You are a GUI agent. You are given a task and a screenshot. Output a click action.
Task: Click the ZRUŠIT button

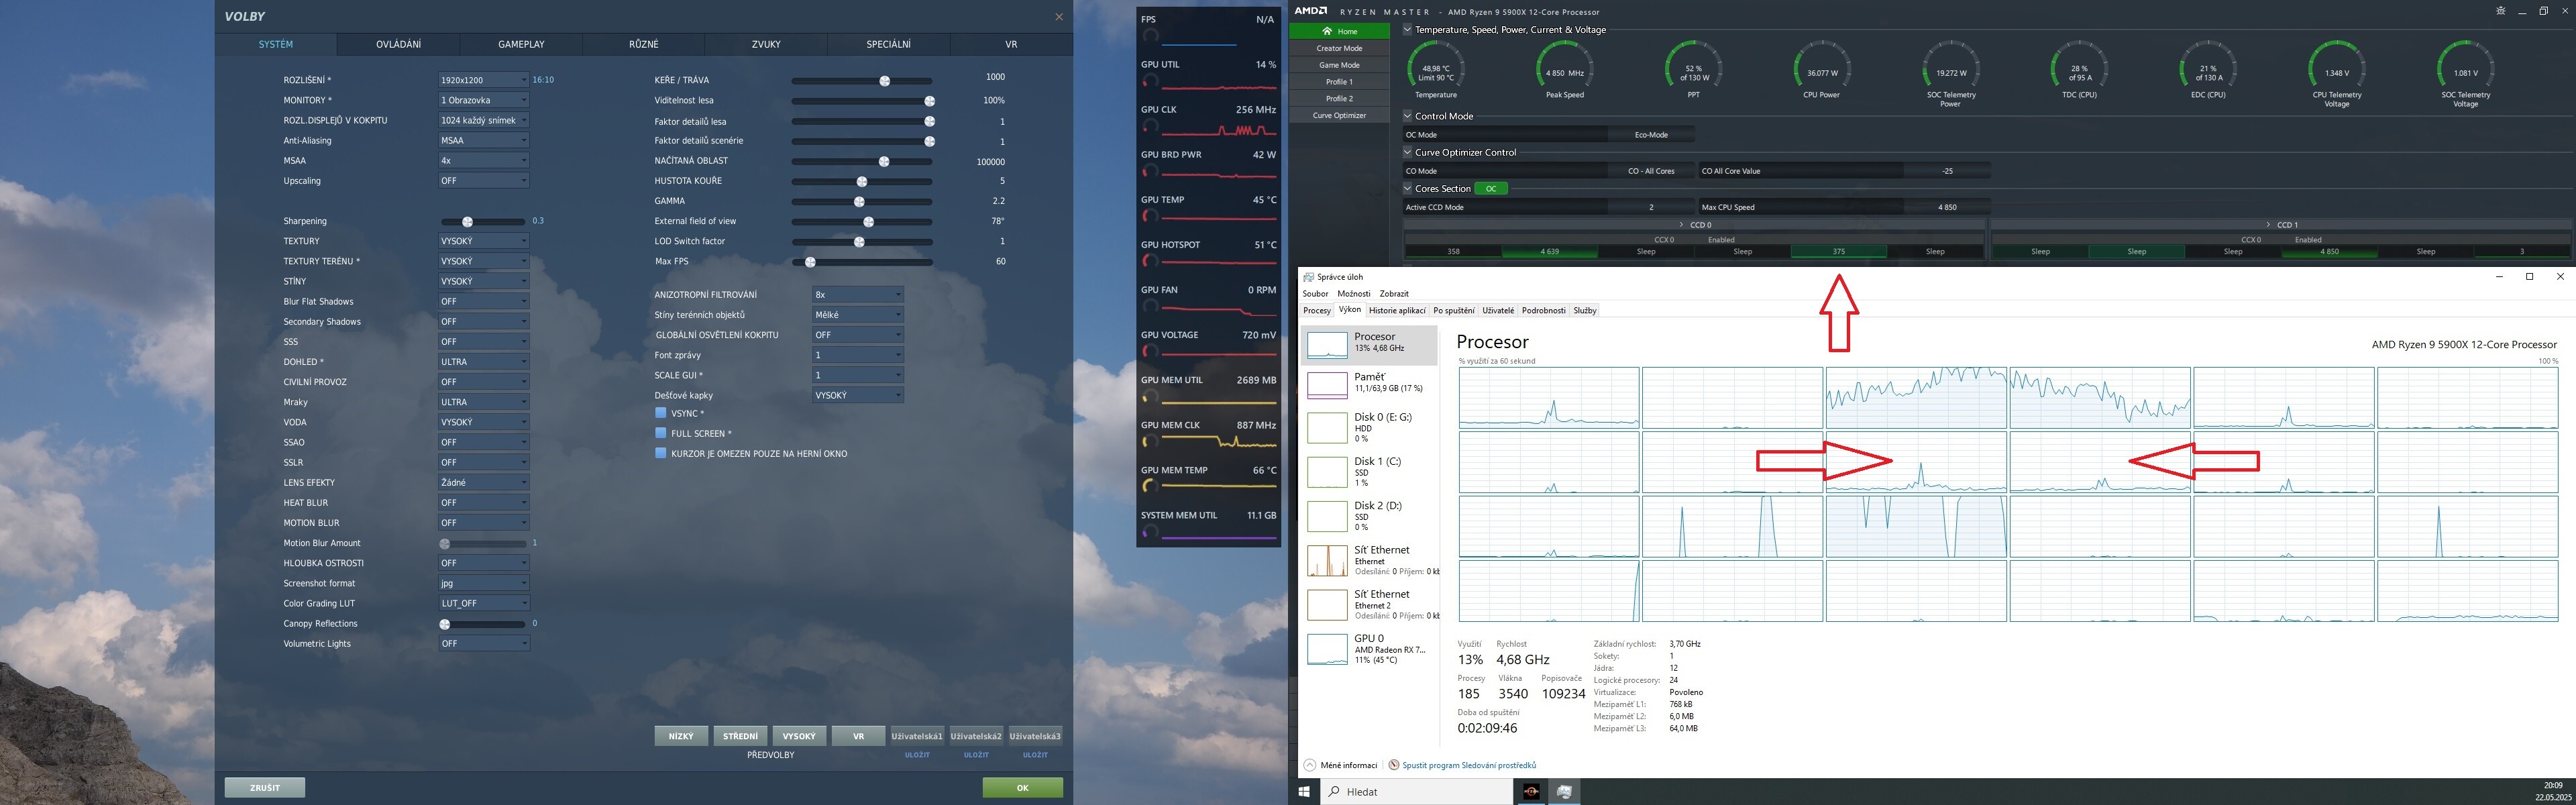(x=265, y=788)
